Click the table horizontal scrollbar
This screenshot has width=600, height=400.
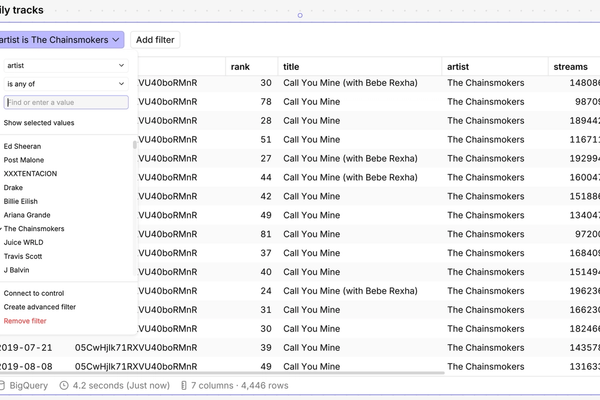[222, 372]
